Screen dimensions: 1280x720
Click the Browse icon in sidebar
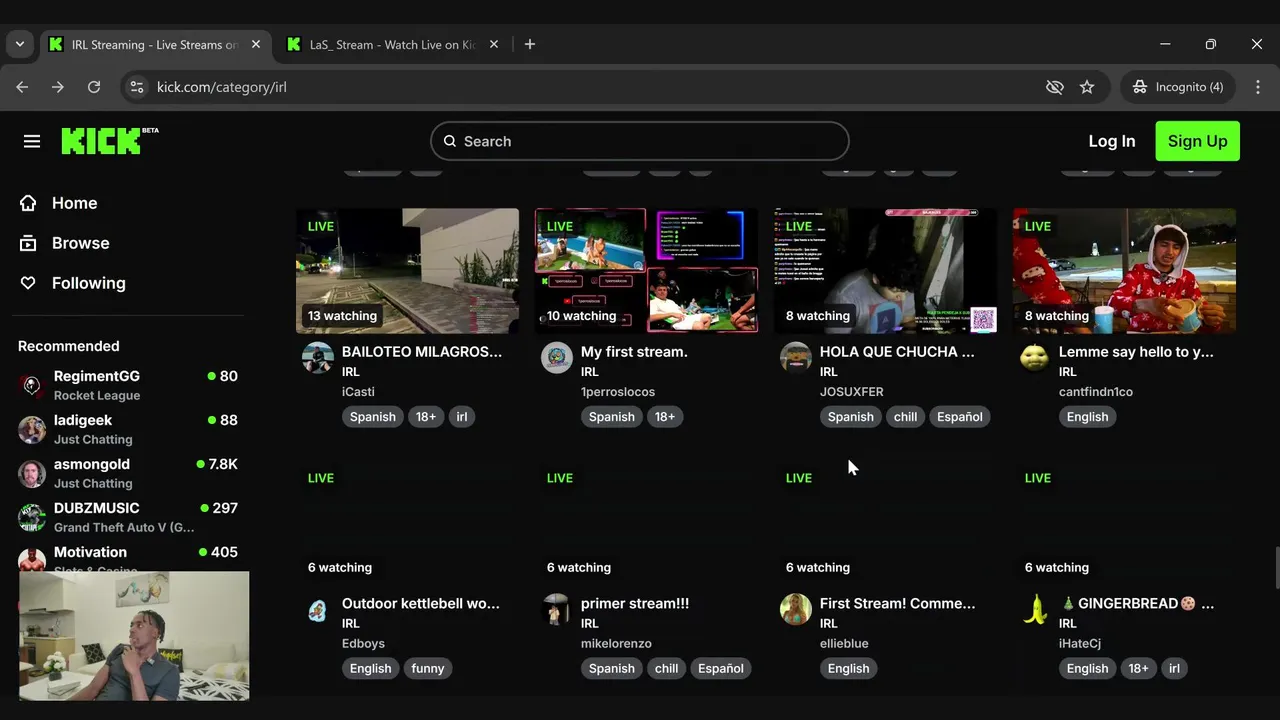(28, 243)
